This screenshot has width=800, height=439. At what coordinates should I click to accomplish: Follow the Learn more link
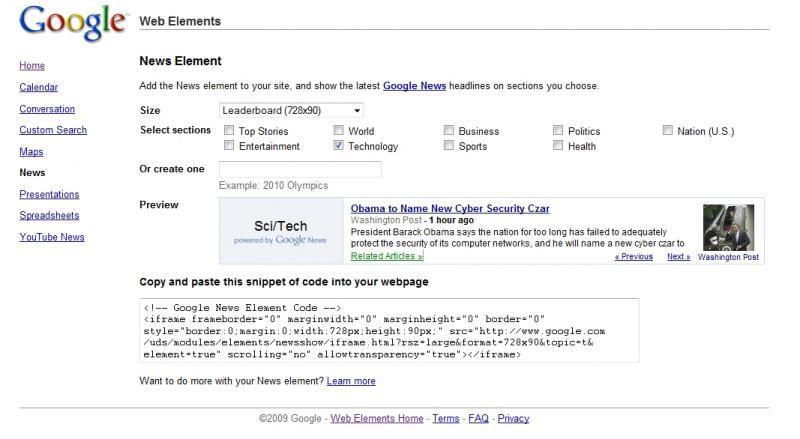point(351,381)
